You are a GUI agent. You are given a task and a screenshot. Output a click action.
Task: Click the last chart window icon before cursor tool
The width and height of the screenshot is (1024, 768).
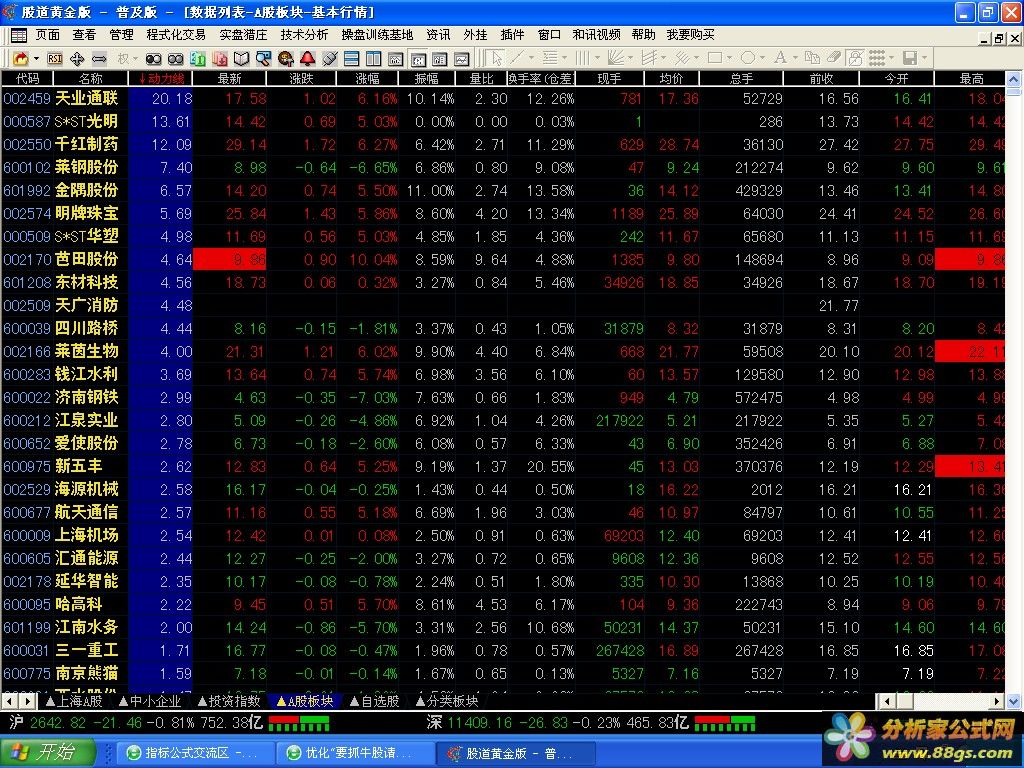click(461, 59)
